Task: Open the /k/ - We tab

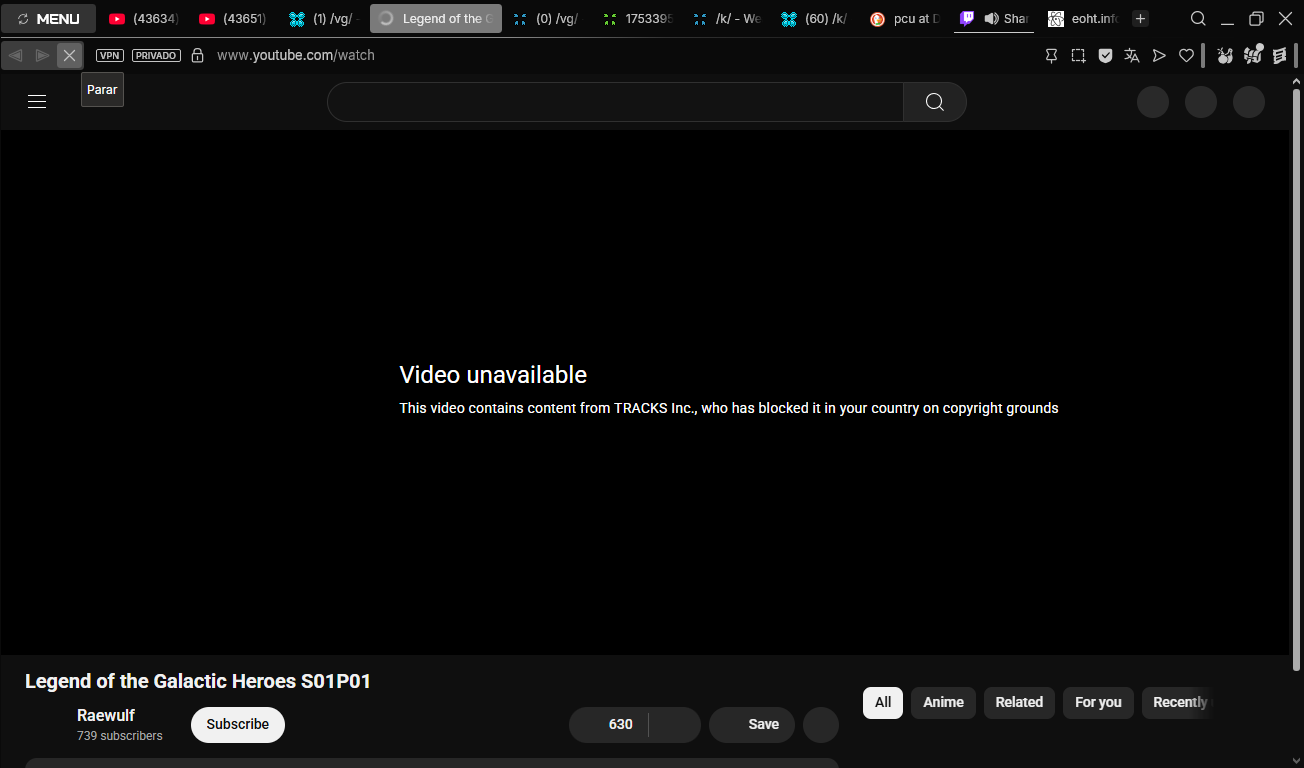Action: coord(727,19)
